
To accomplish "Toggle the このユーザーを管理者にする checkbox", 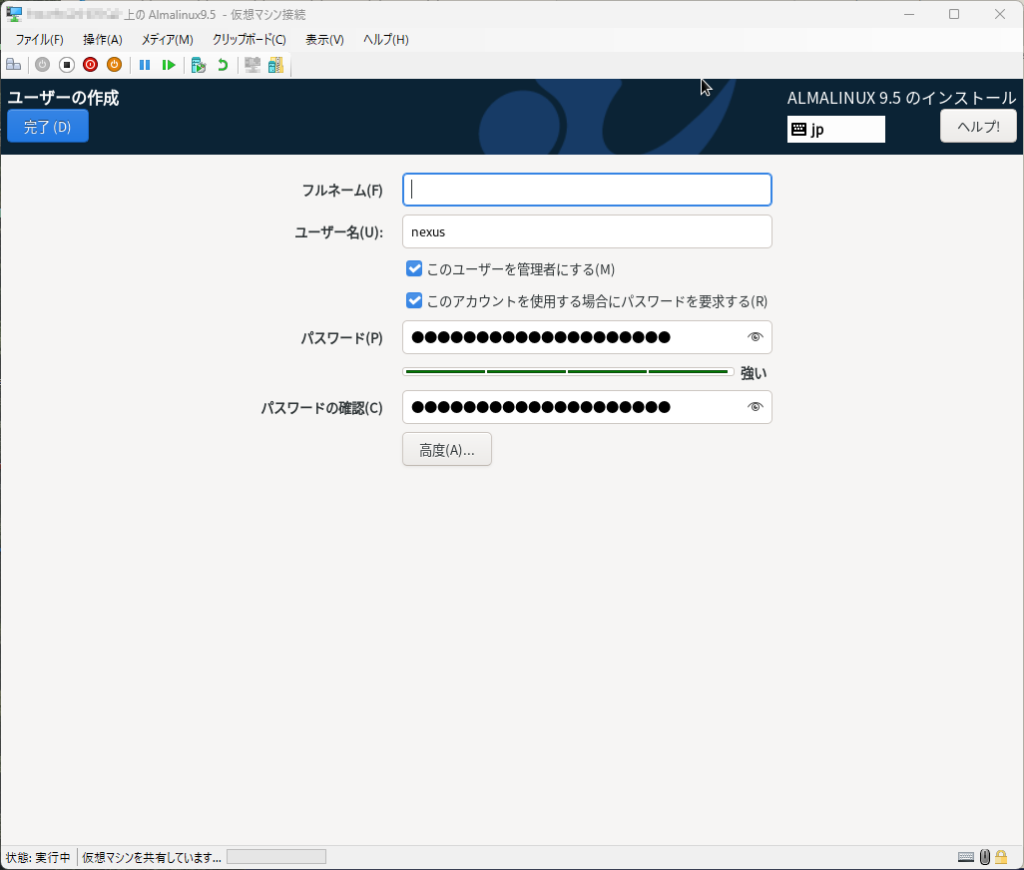I will (414, 269).
